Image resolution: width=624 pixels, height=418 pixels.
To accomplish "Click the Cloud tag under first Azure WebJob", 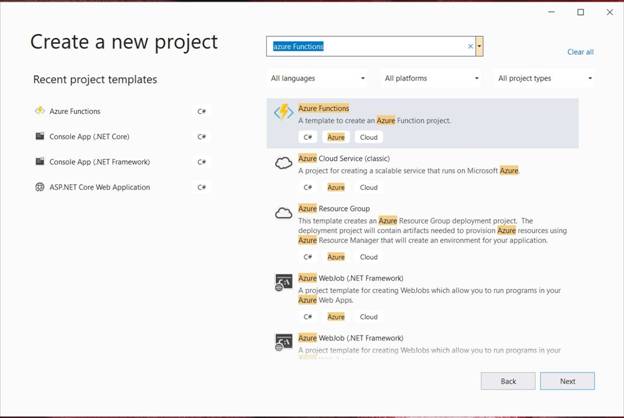I will pos(369,317).
